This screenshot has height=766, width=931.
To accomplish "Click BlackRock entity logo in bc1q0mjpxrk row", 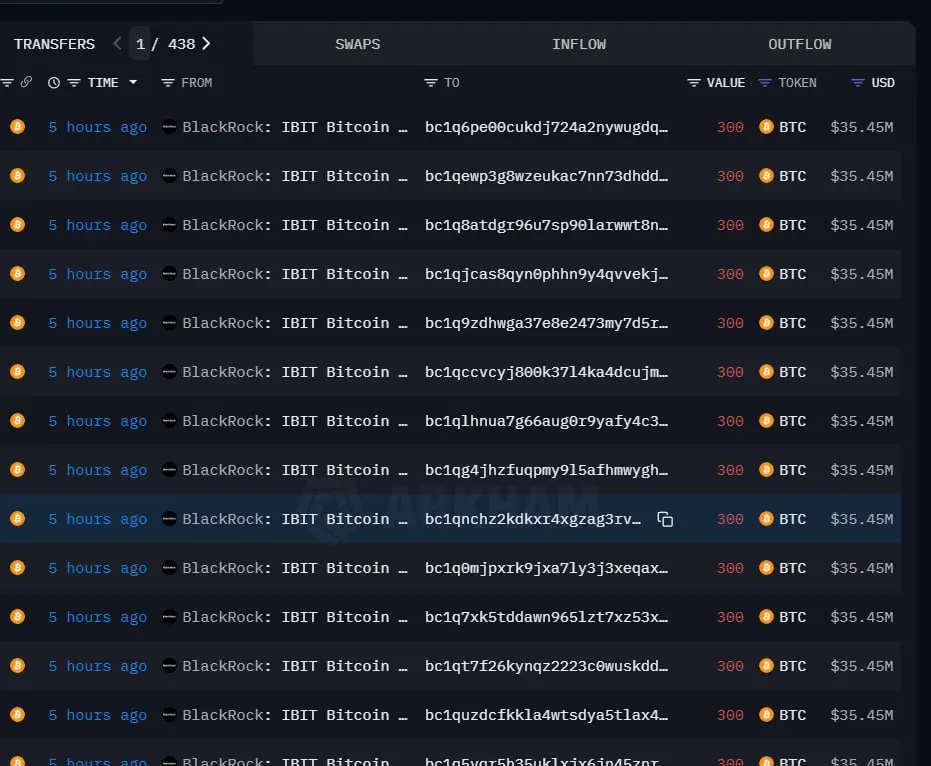I will tap(169, 568).
